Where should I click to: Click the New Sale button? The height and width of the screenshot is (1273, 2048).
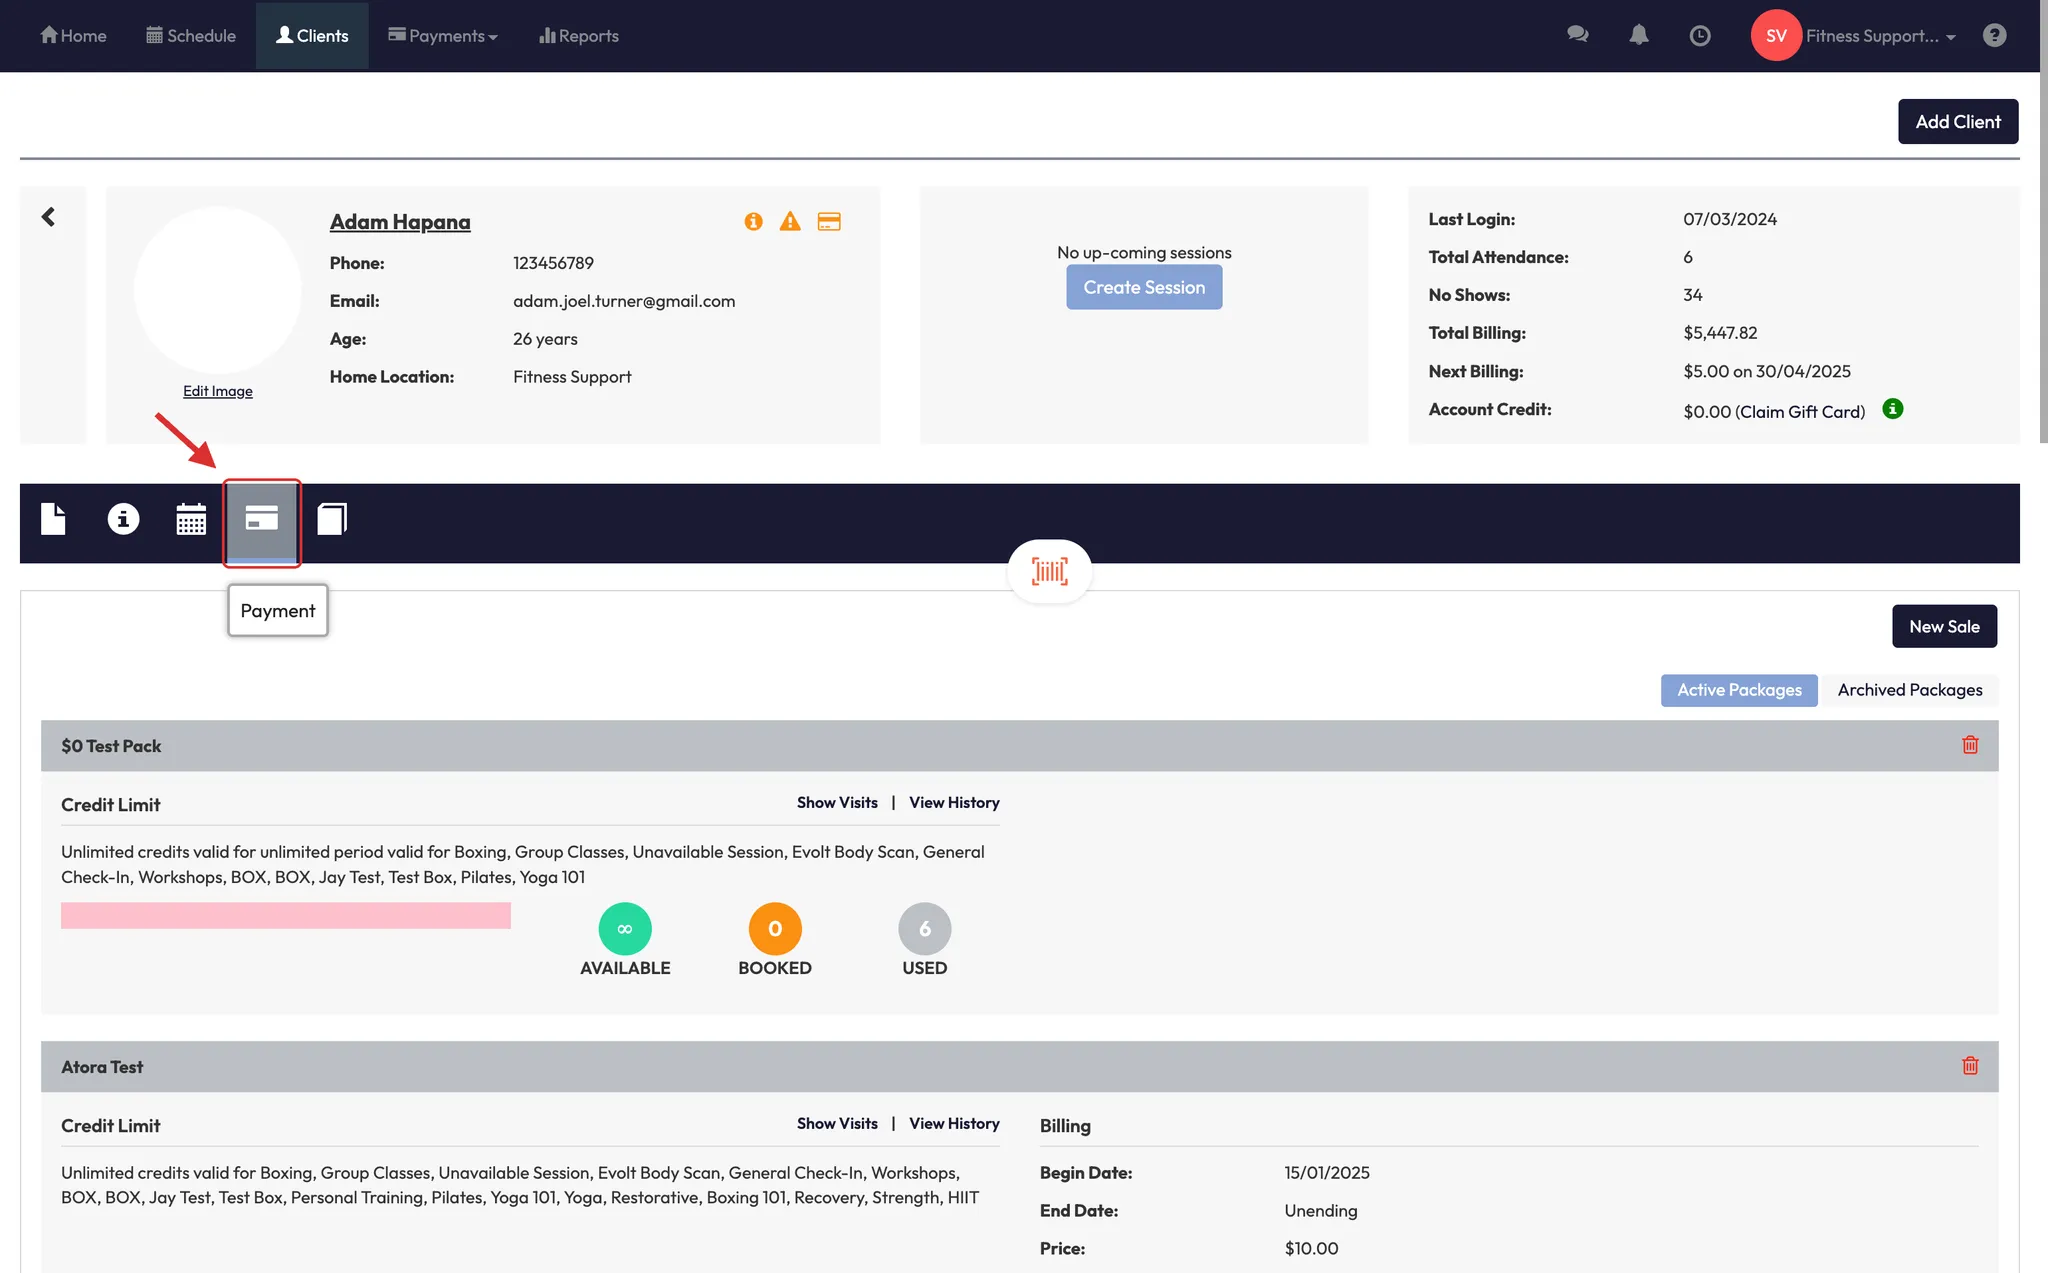[1943, 626]
